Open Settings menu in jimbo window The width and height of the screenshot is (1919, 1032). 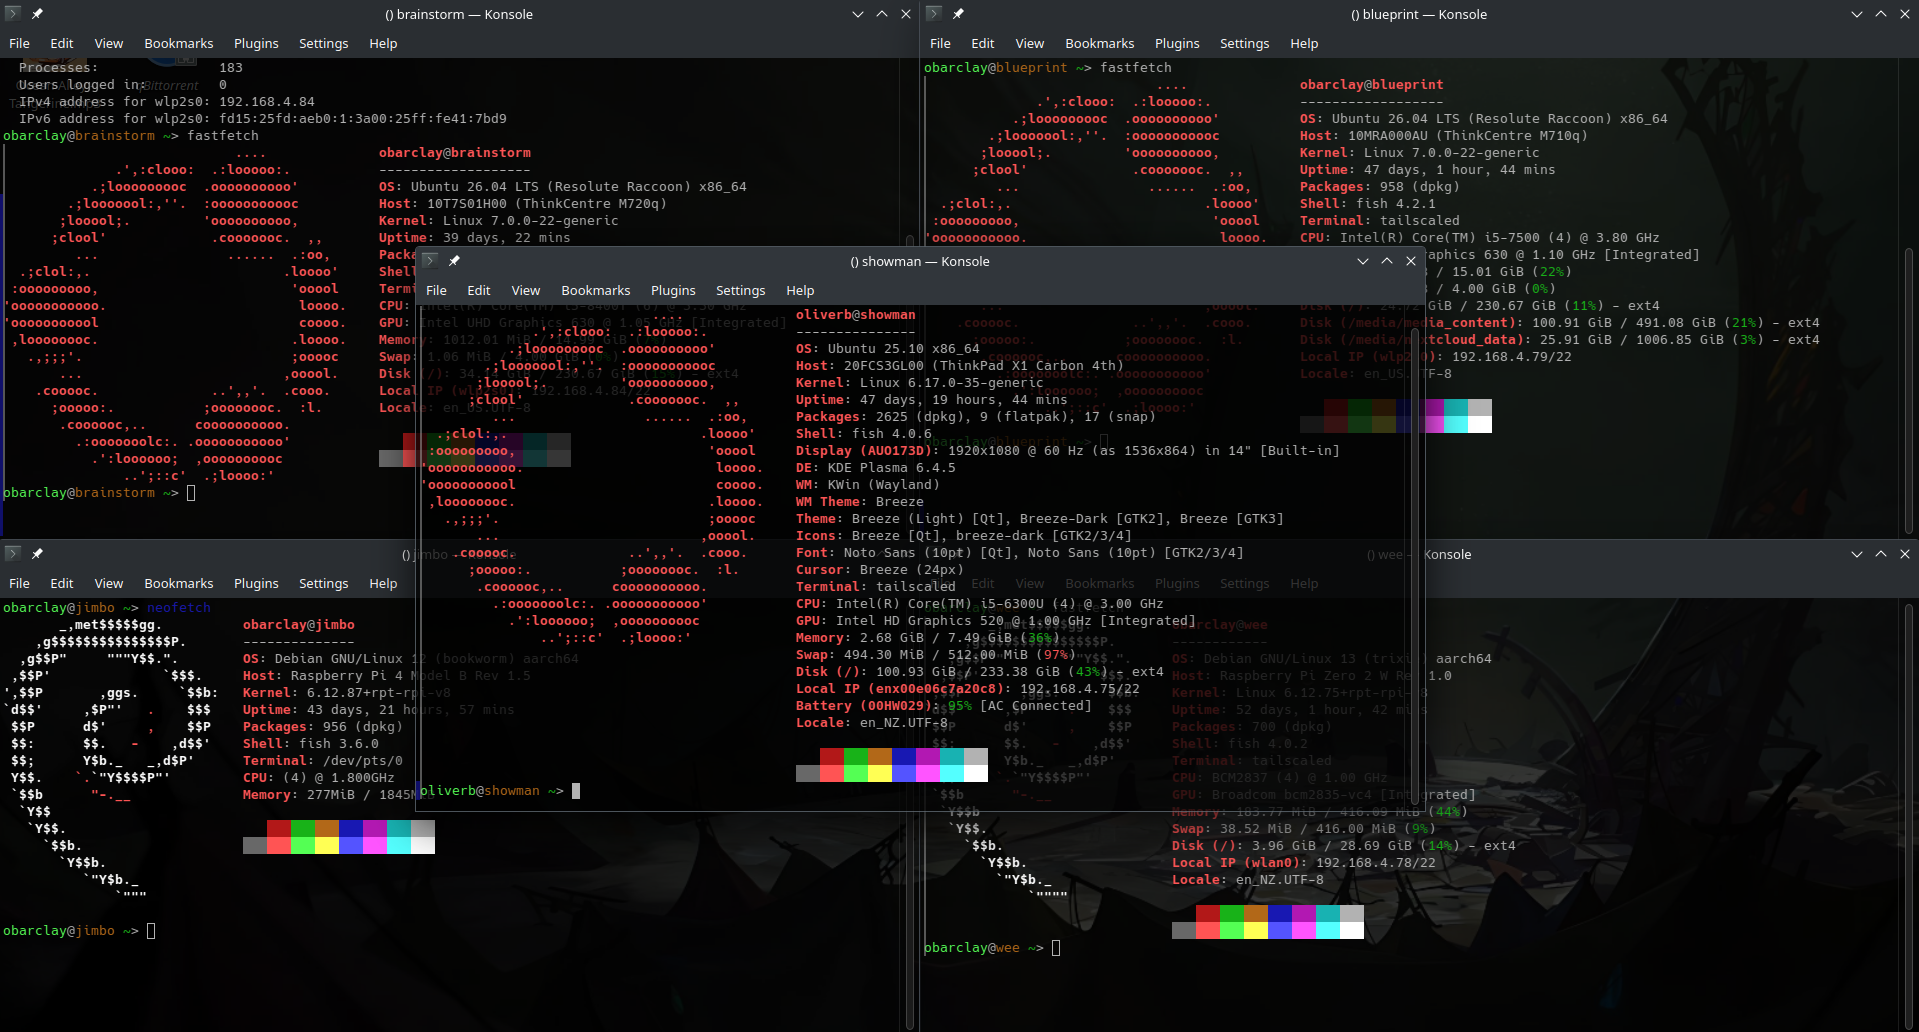click(324, 583)
